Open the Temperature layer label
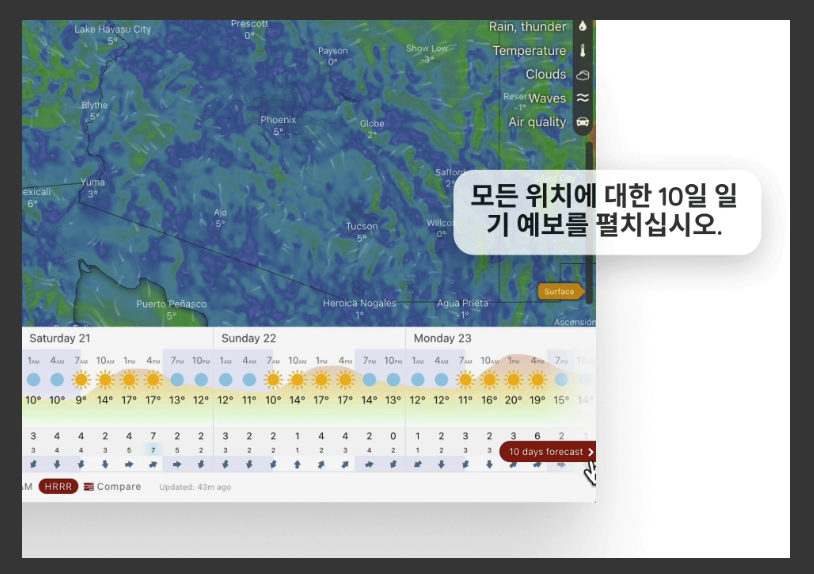Viewport: 814px width, 574px height. point(529,50)
